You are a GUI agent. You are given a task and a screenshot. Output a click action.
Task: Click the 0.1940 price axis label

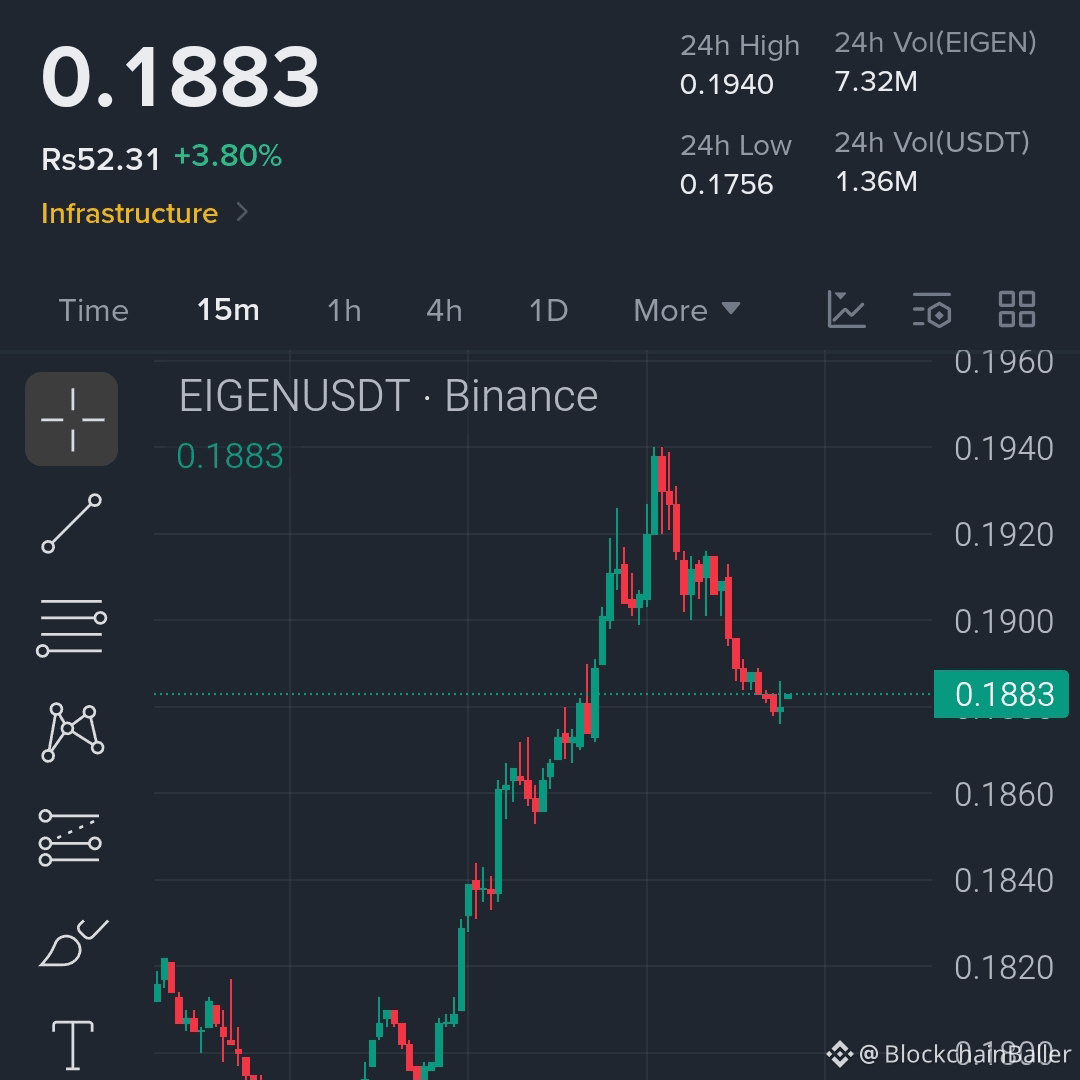[x=1004, y=449]
